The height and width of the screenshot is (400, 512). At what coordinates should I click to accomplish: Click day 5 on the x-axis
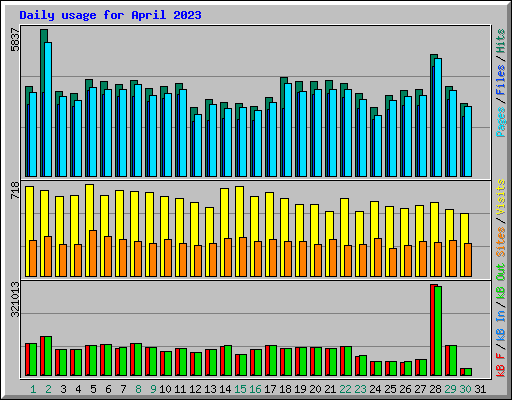click(x=93, y=389)
